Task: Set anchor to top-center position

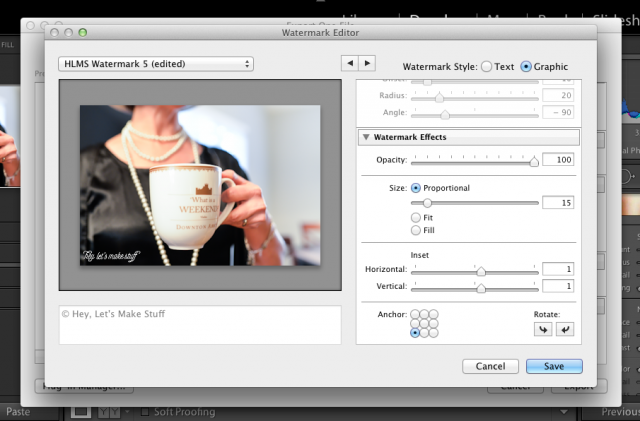Action: coord(424,314)
